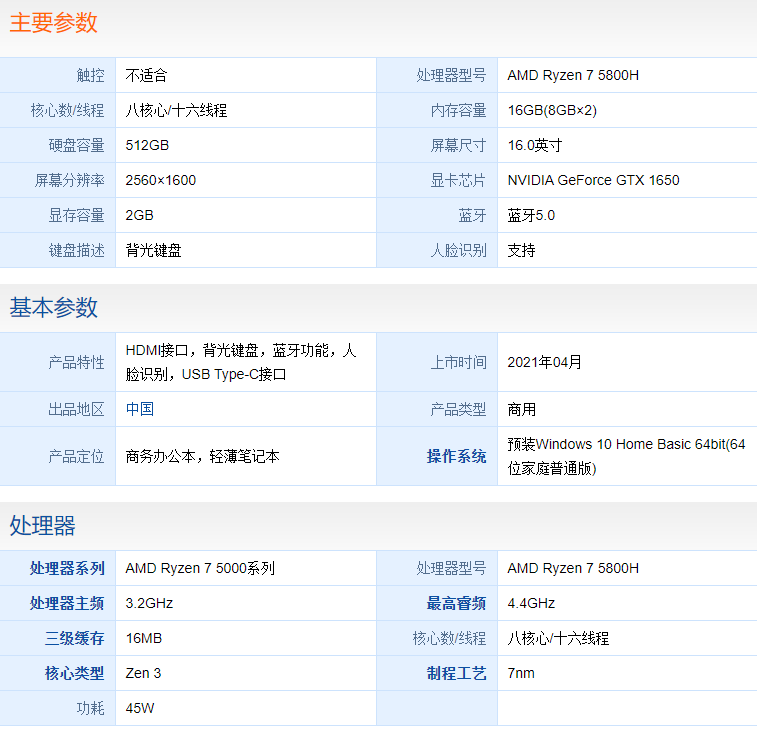Open the 处理器系列 parameter link

point(67,568)
